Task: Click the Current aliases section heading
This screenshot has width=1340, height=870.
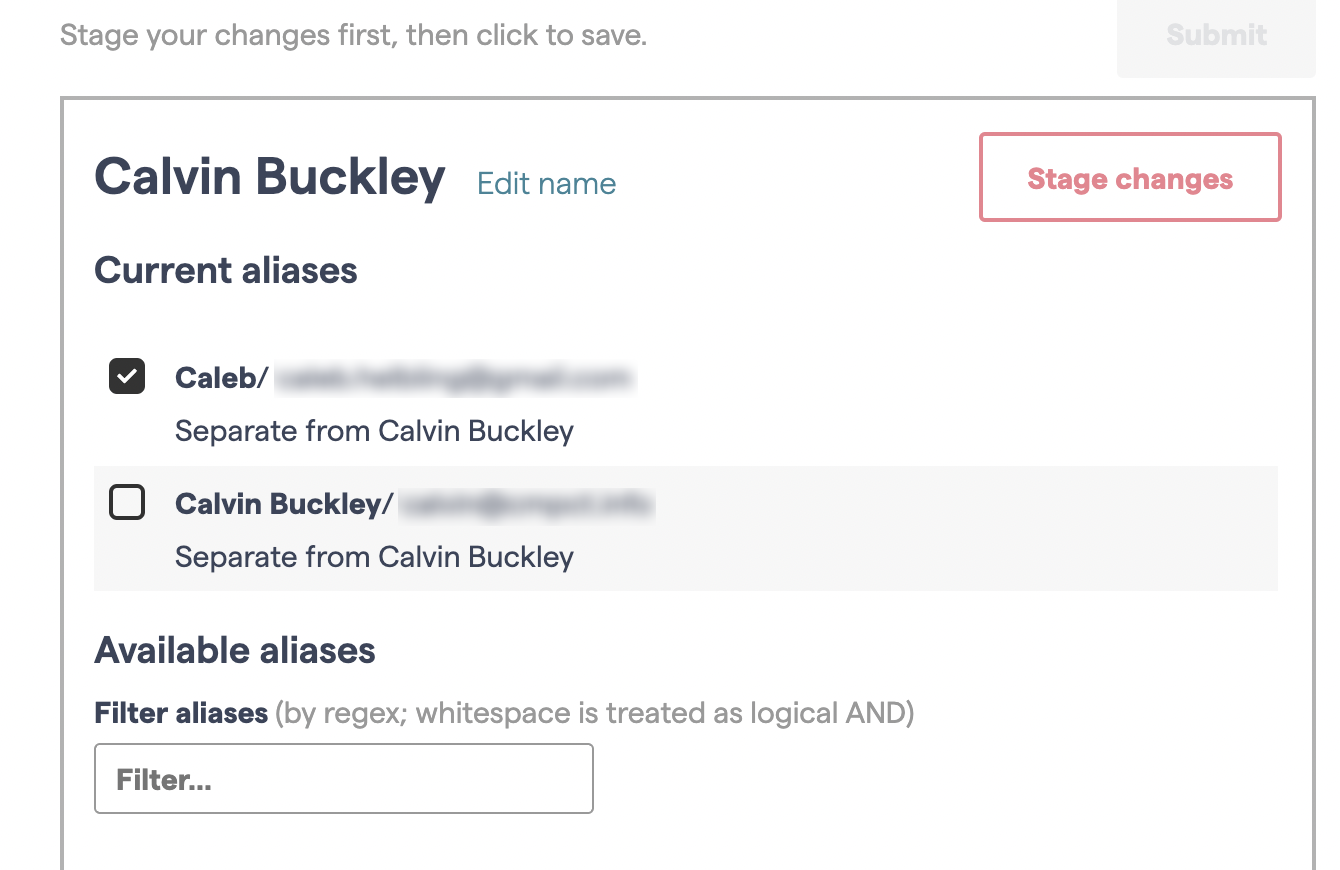Action: pos(225,269)
